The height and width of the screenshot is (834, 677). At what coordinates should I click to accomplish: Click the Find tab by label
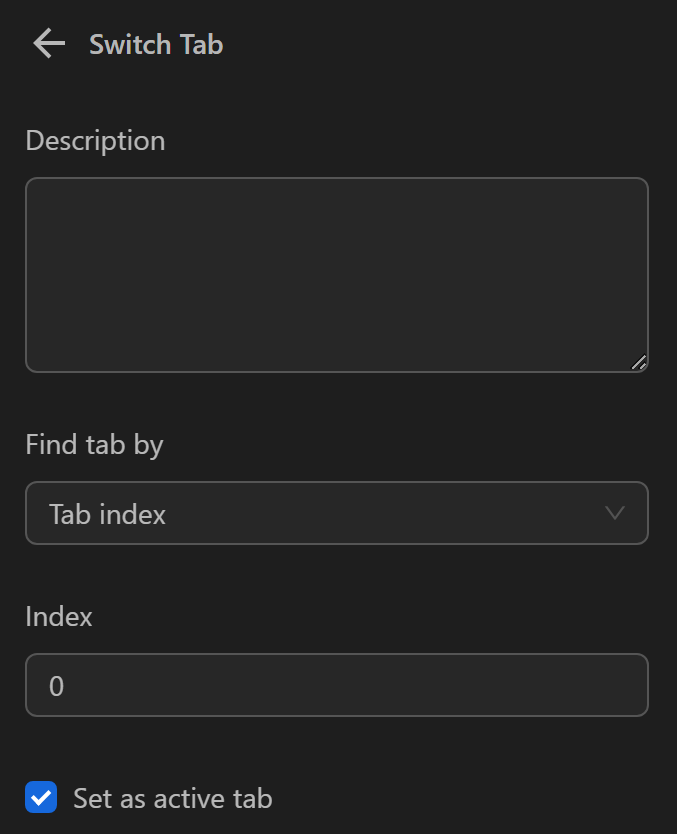(x=94, y=445)
